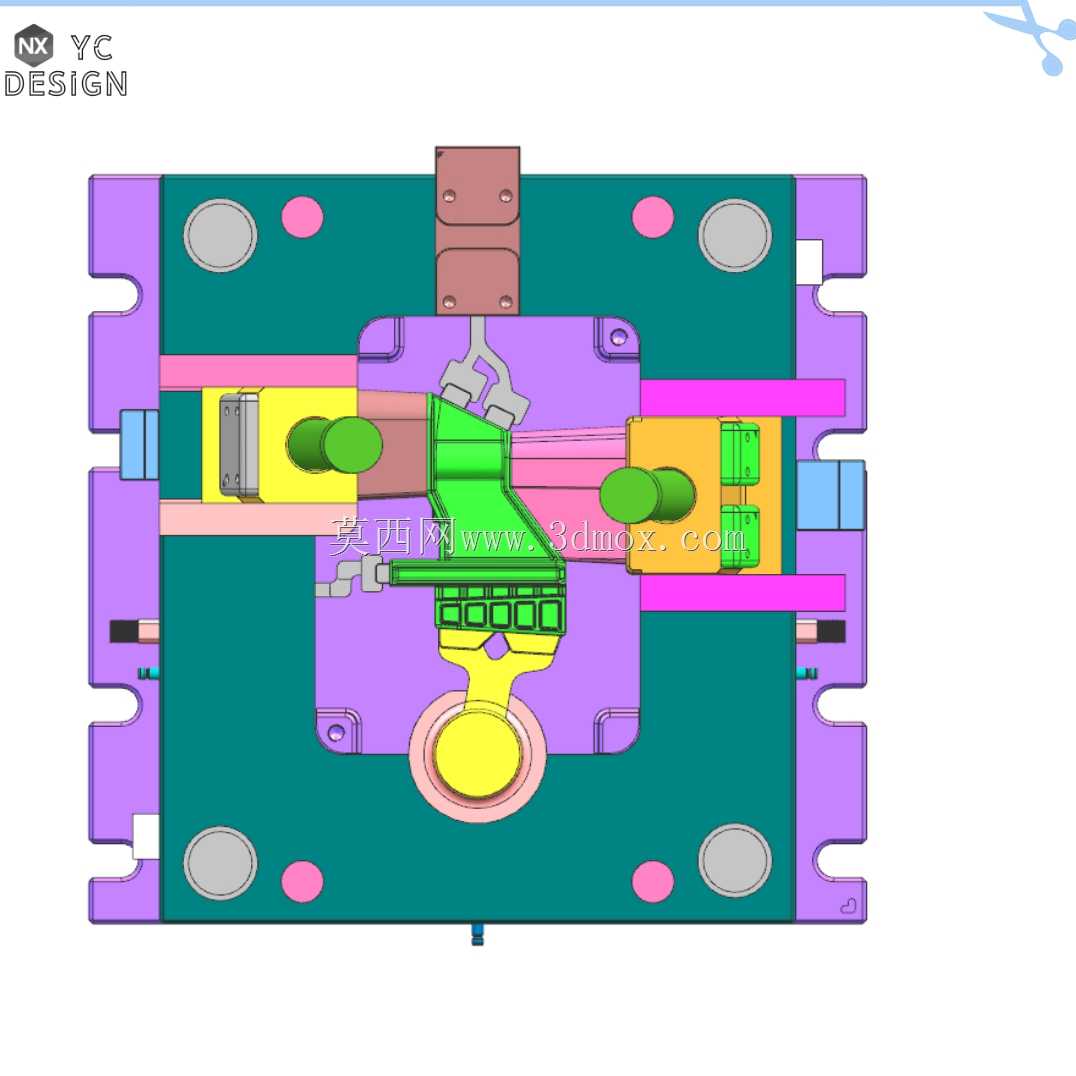Viewport: 1076px width, 1076px height.
Task: Select the bottom-left pink return pin
Action: click(303, 882)
